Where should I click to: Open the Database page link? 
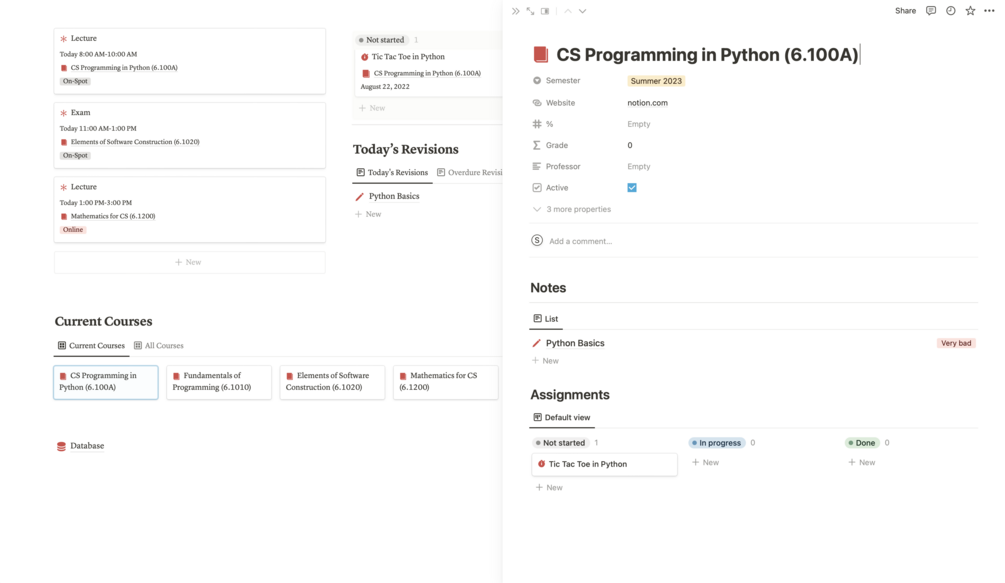pyautogui.click(x=87, y=446)
